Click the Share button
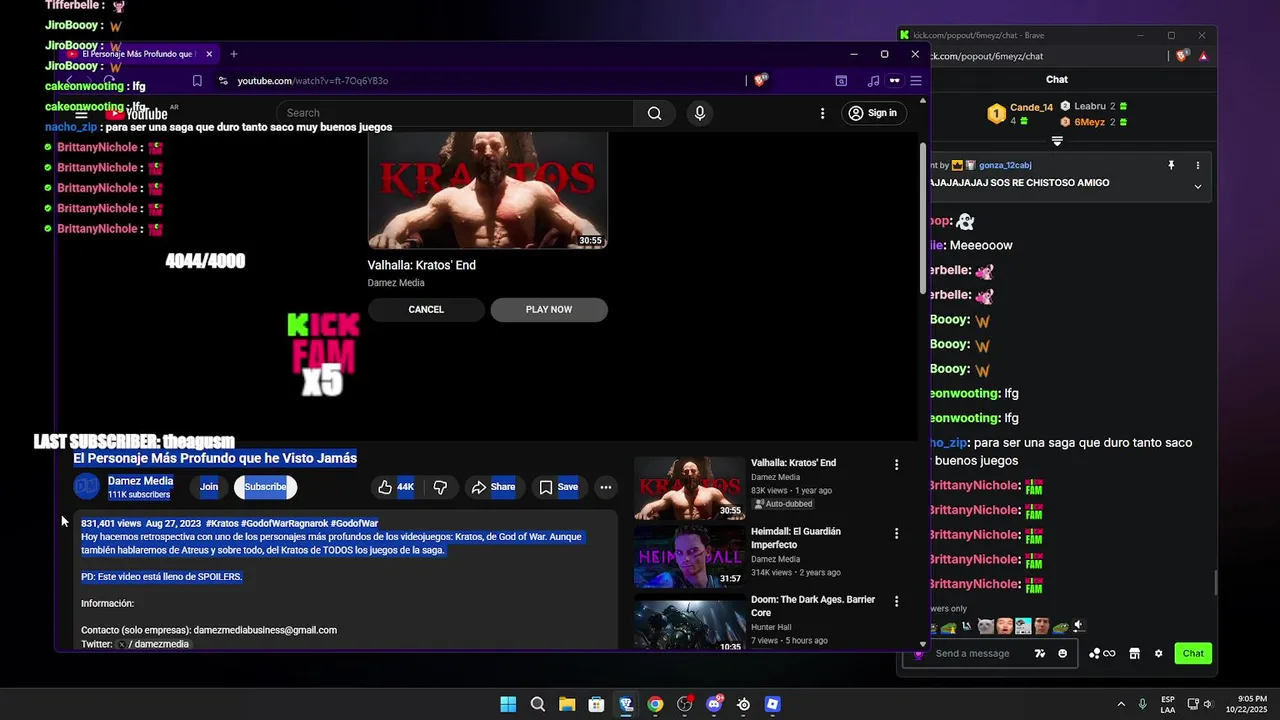The width and height of the screenshot is (1280, 720). pos(492,487)
